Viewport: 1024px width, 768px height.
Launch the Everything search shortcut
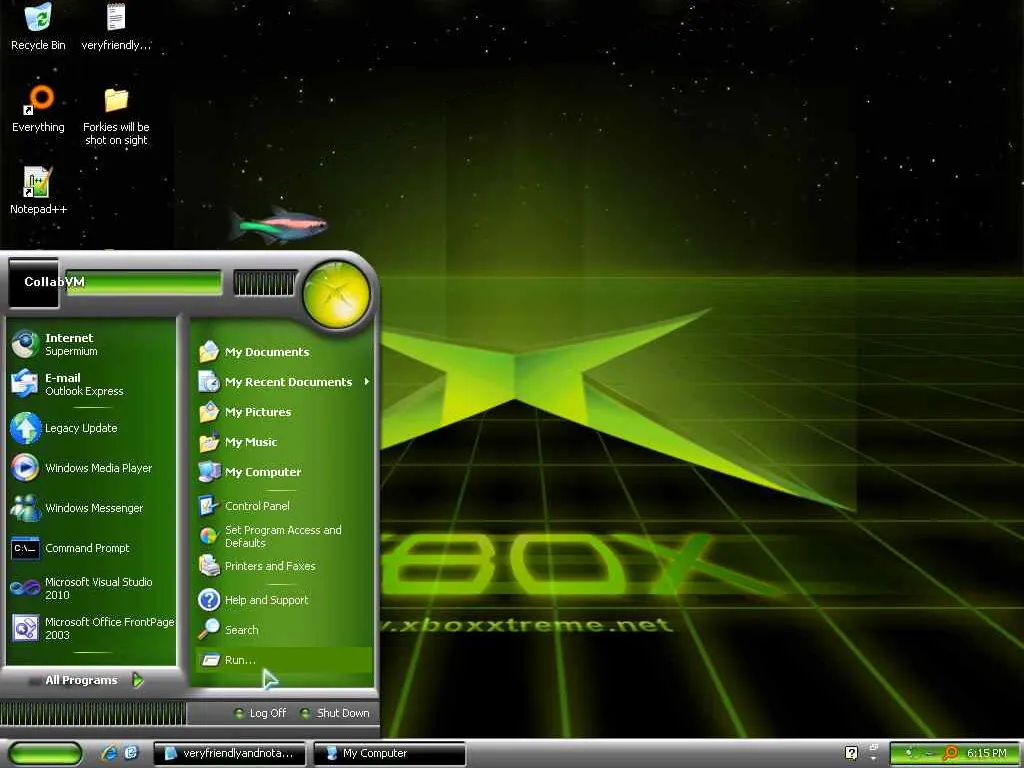(39, 108)
